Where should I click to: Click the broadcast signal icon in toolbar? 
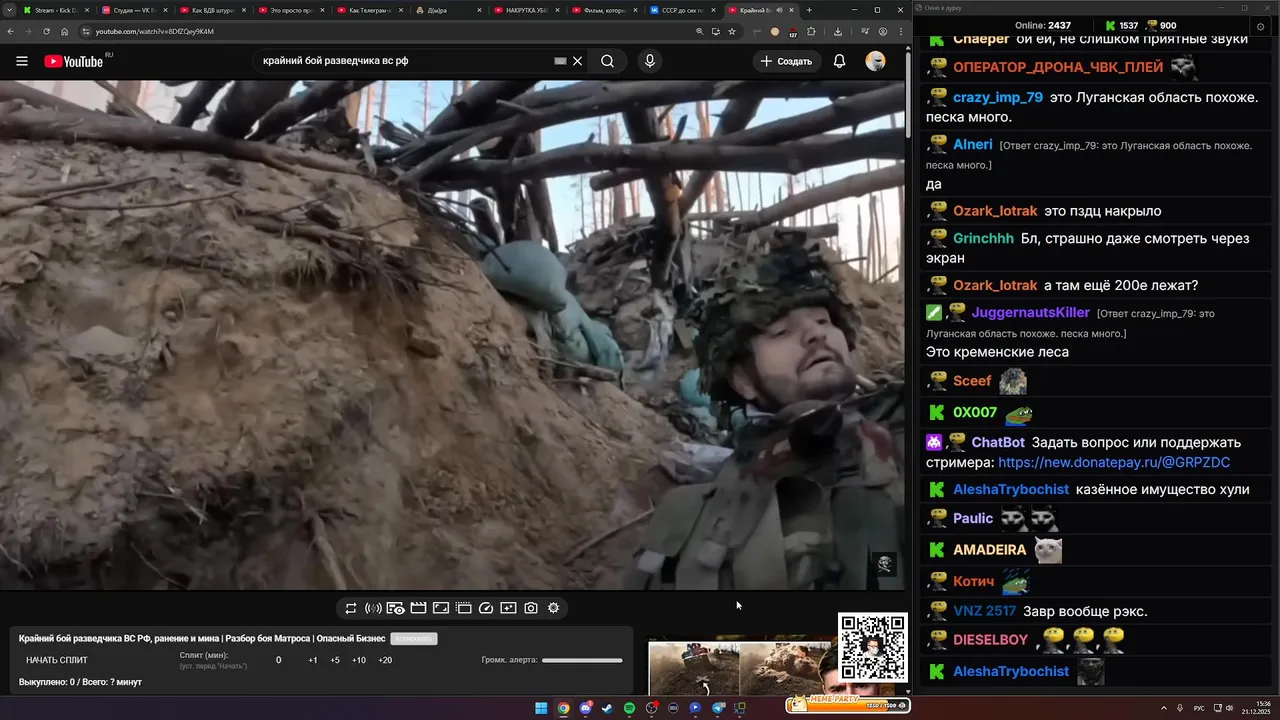(x=373, y=608)
